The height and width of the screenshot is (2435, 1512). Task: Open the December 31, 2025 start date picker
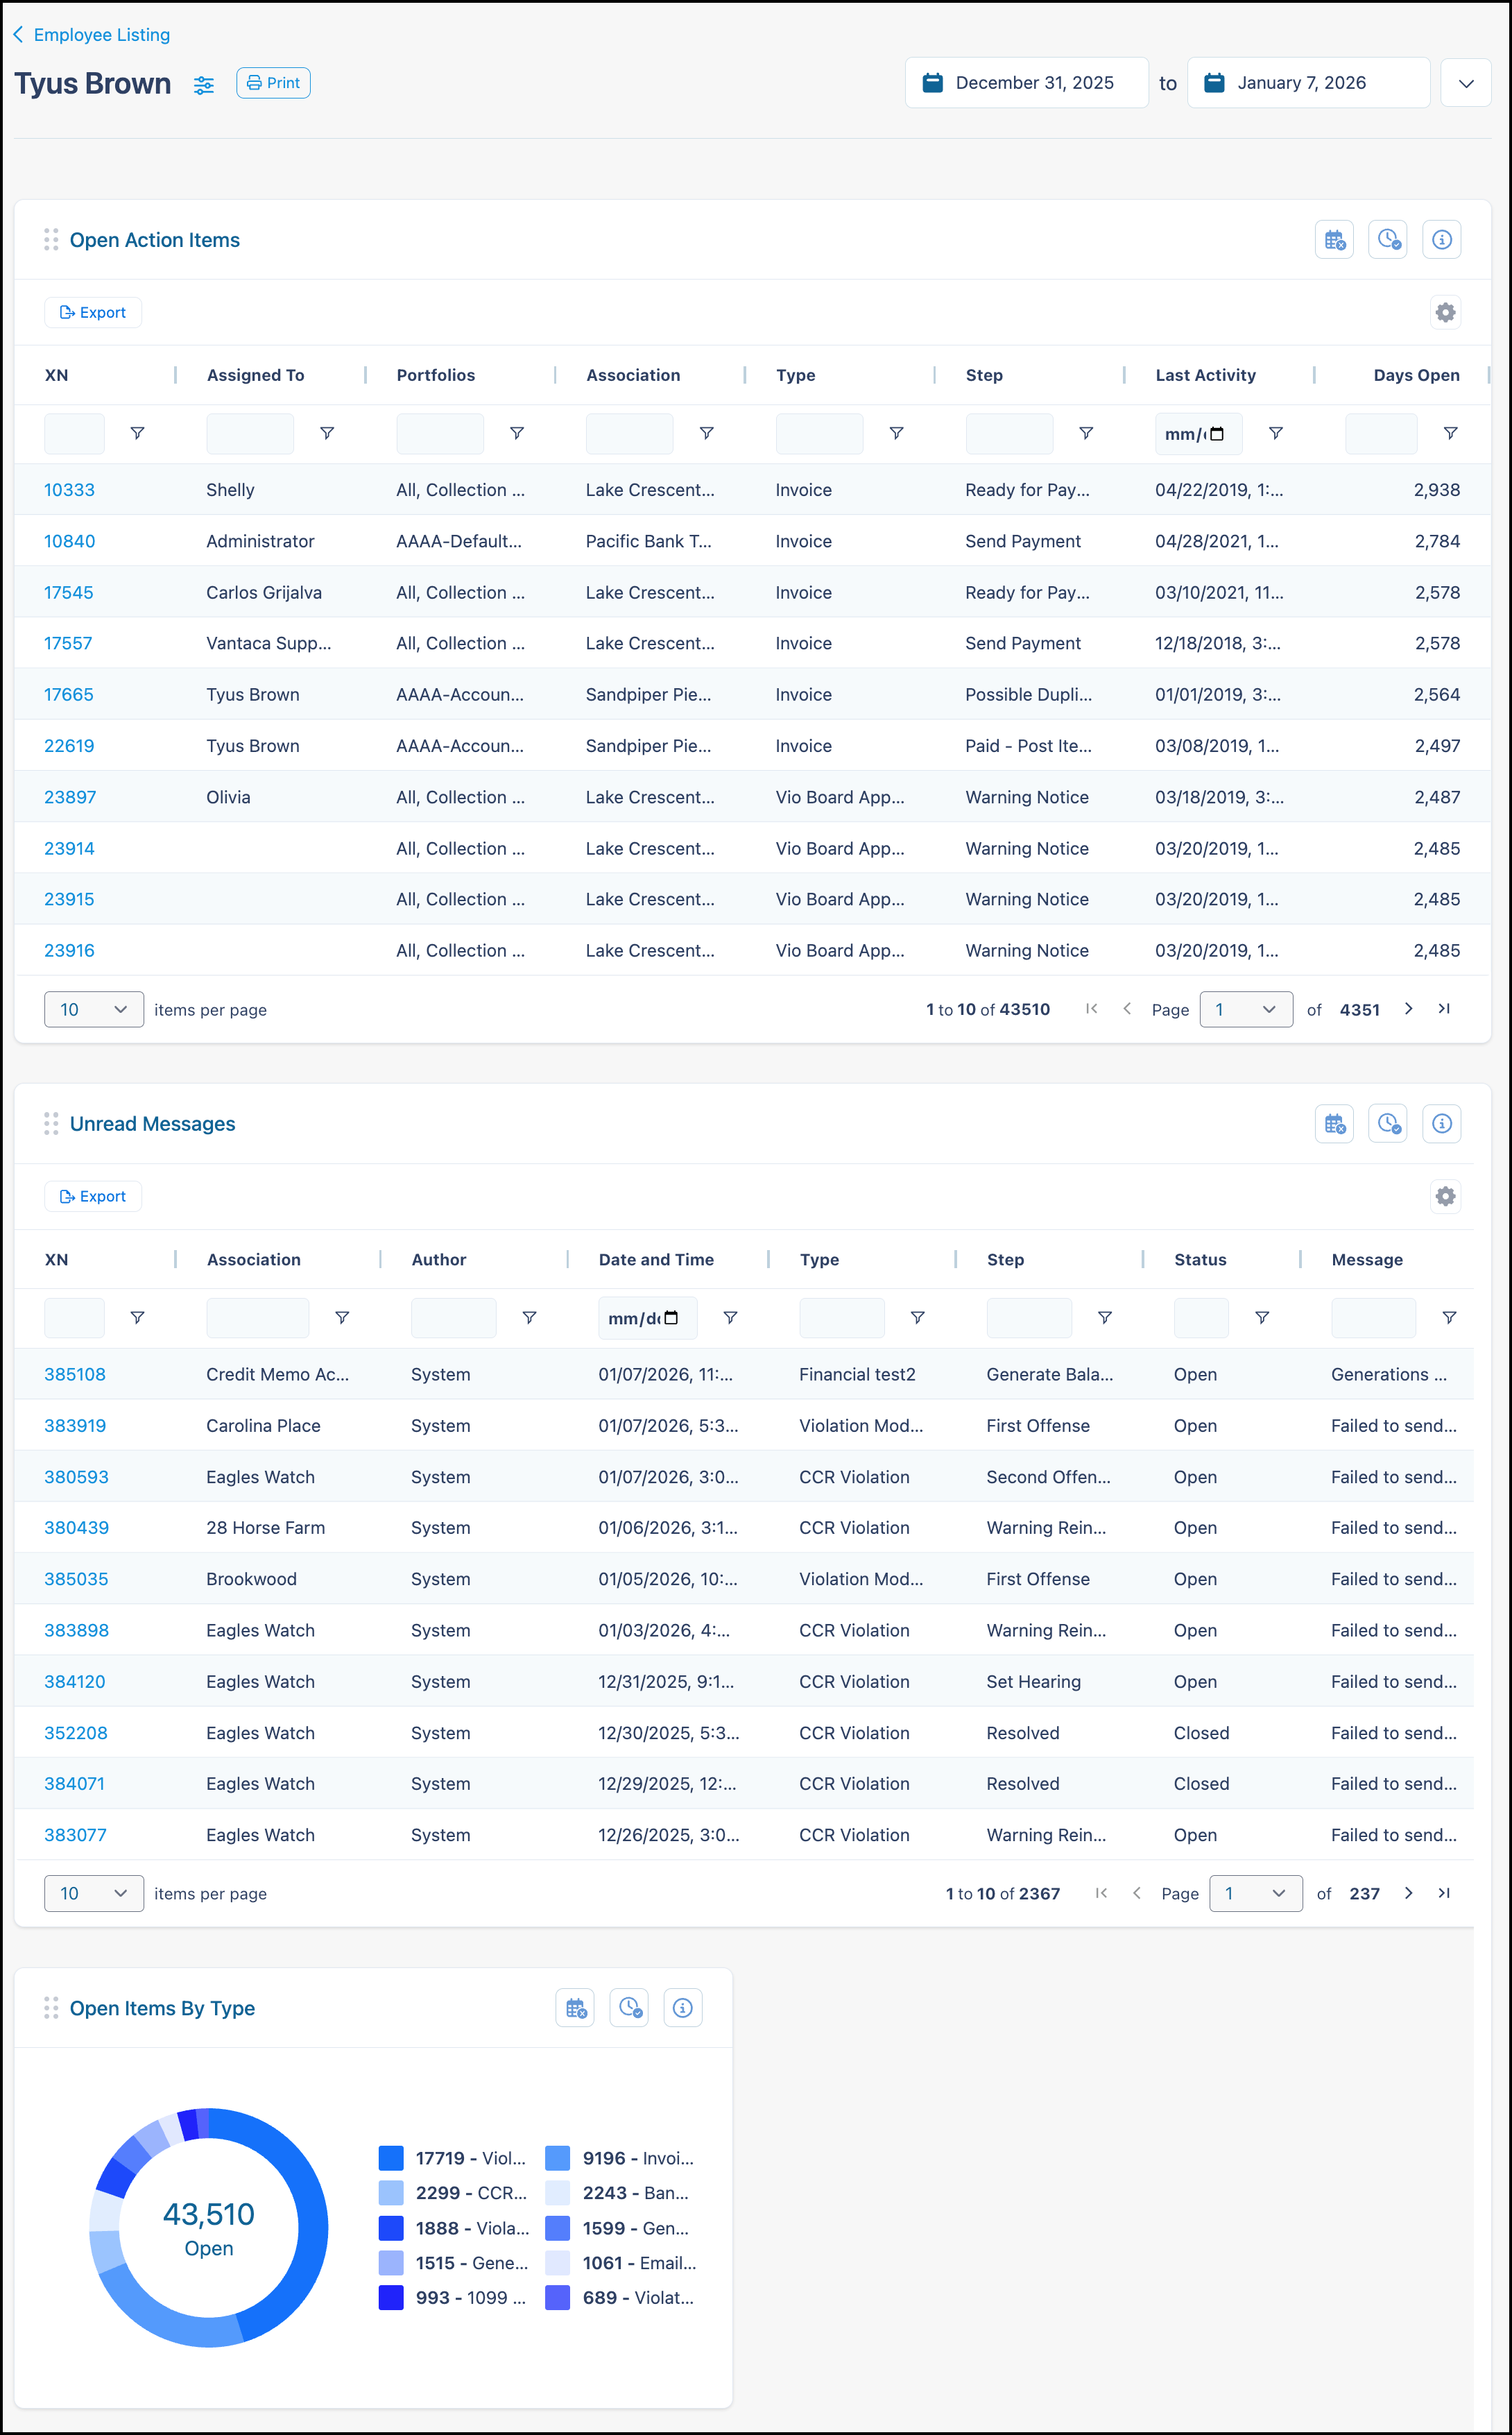[1026, 83]
